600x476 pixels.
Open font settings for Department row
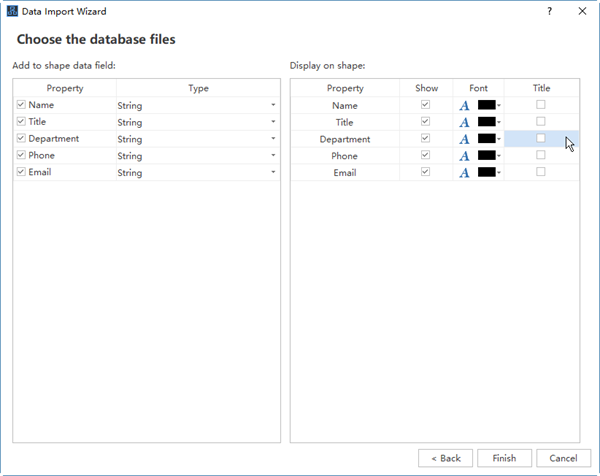click(x=464, y=139)
